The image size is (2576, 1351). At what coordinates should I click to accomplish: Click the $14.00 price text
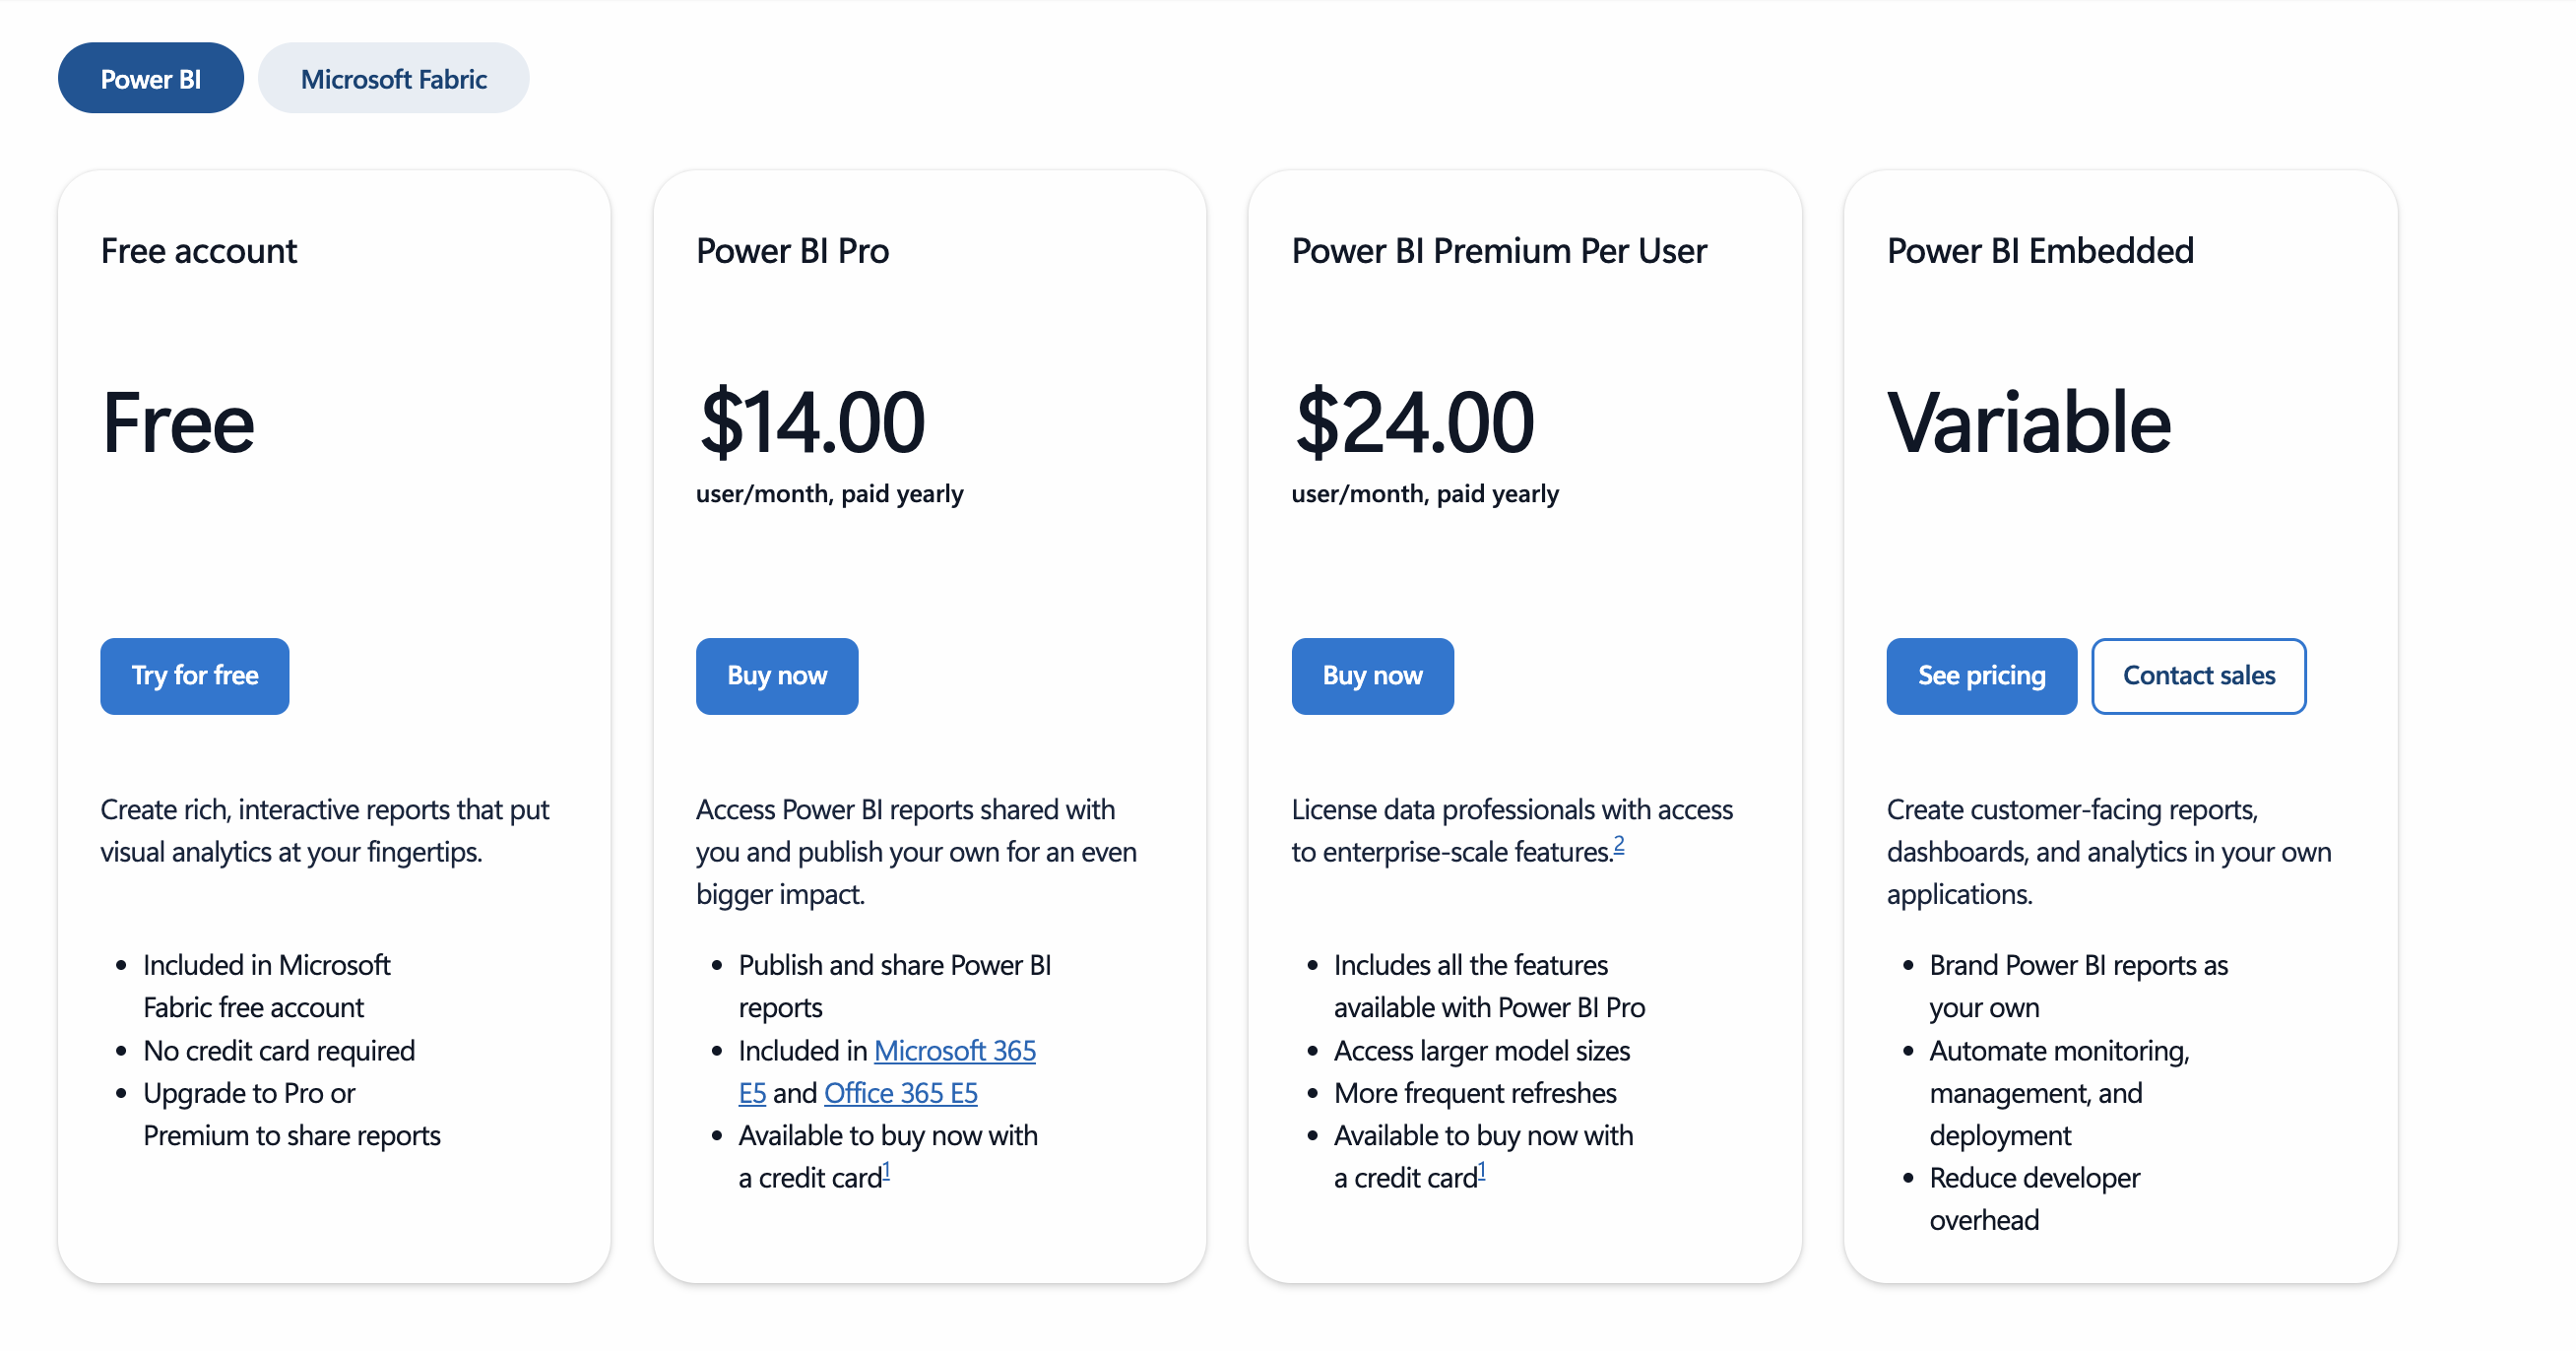click(812, 422)
